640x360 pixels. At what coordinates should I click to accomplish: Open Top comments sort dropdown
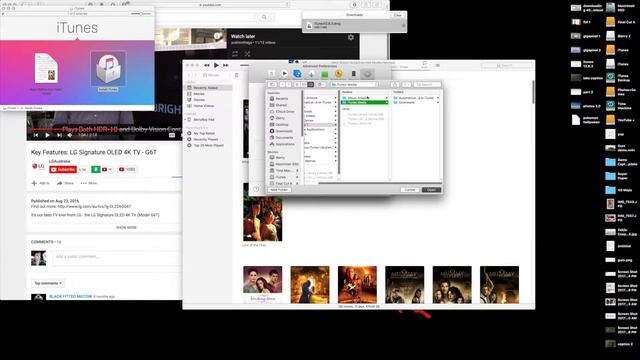pos(48,283)
